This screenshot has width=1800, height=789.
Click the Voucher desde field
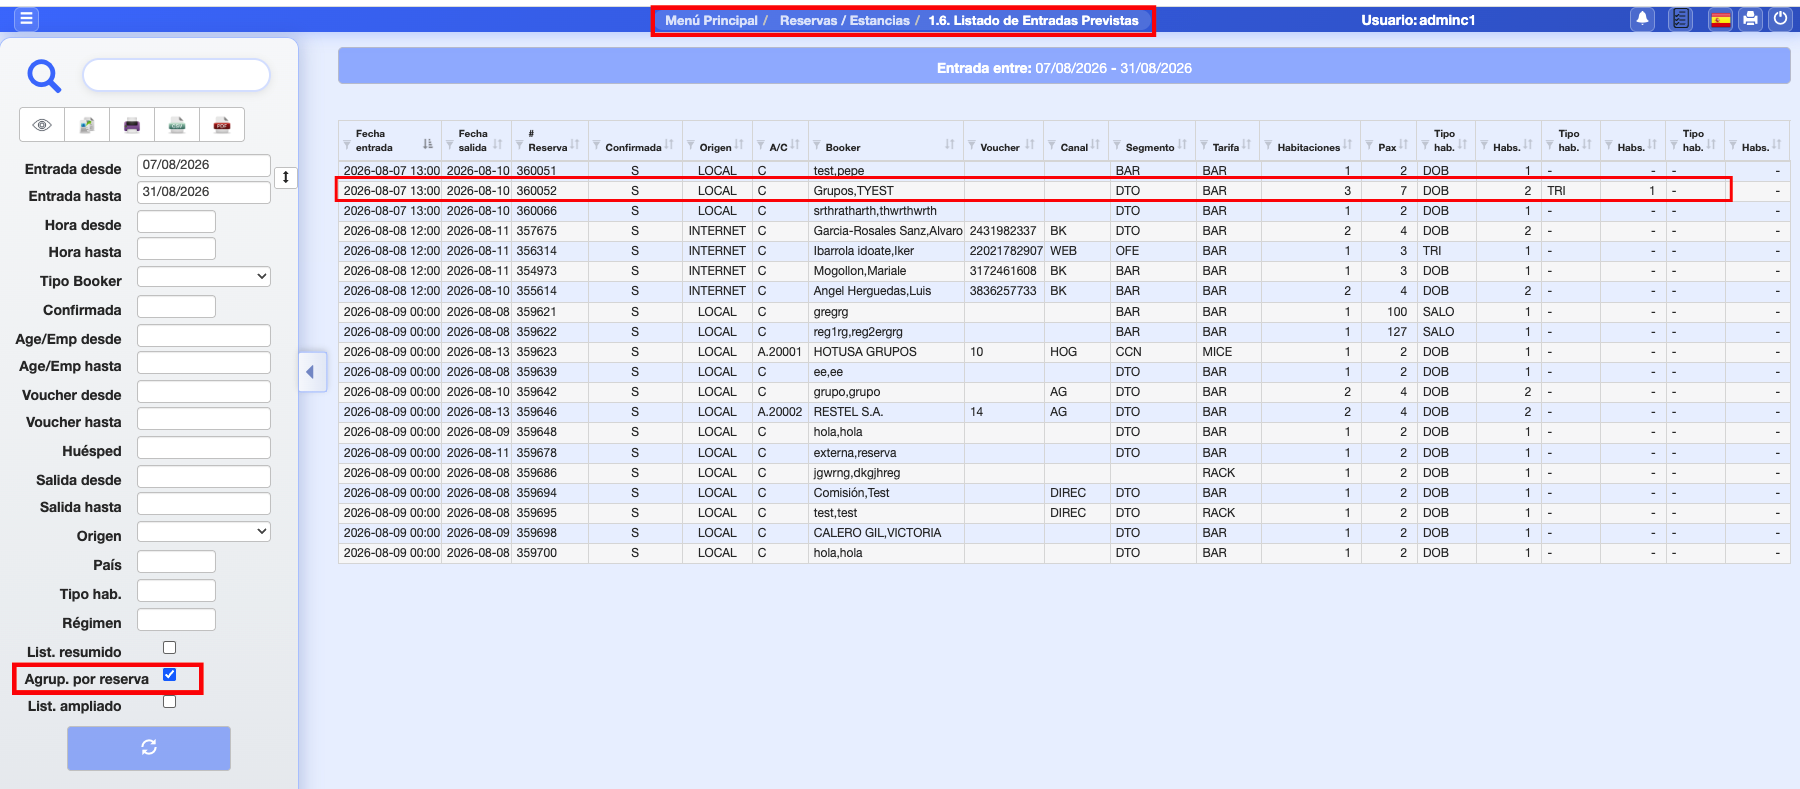[x=204, y=392]
